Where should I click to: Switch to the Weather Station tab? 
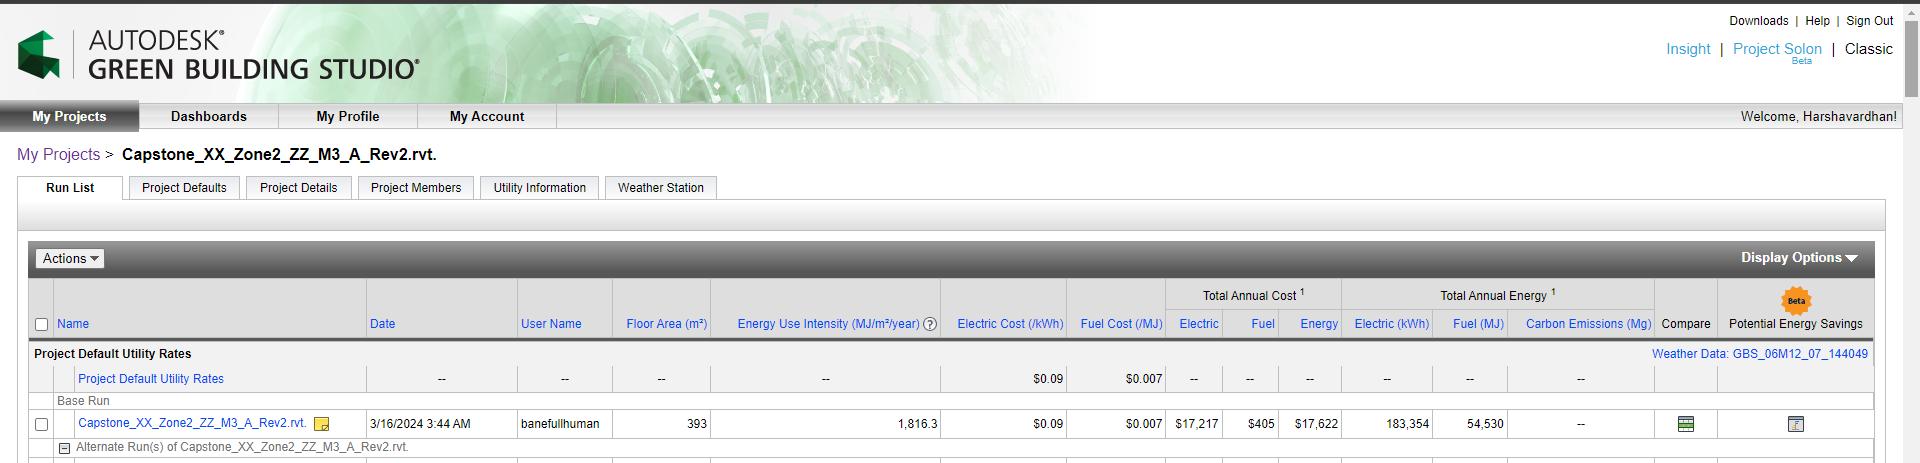661,188
